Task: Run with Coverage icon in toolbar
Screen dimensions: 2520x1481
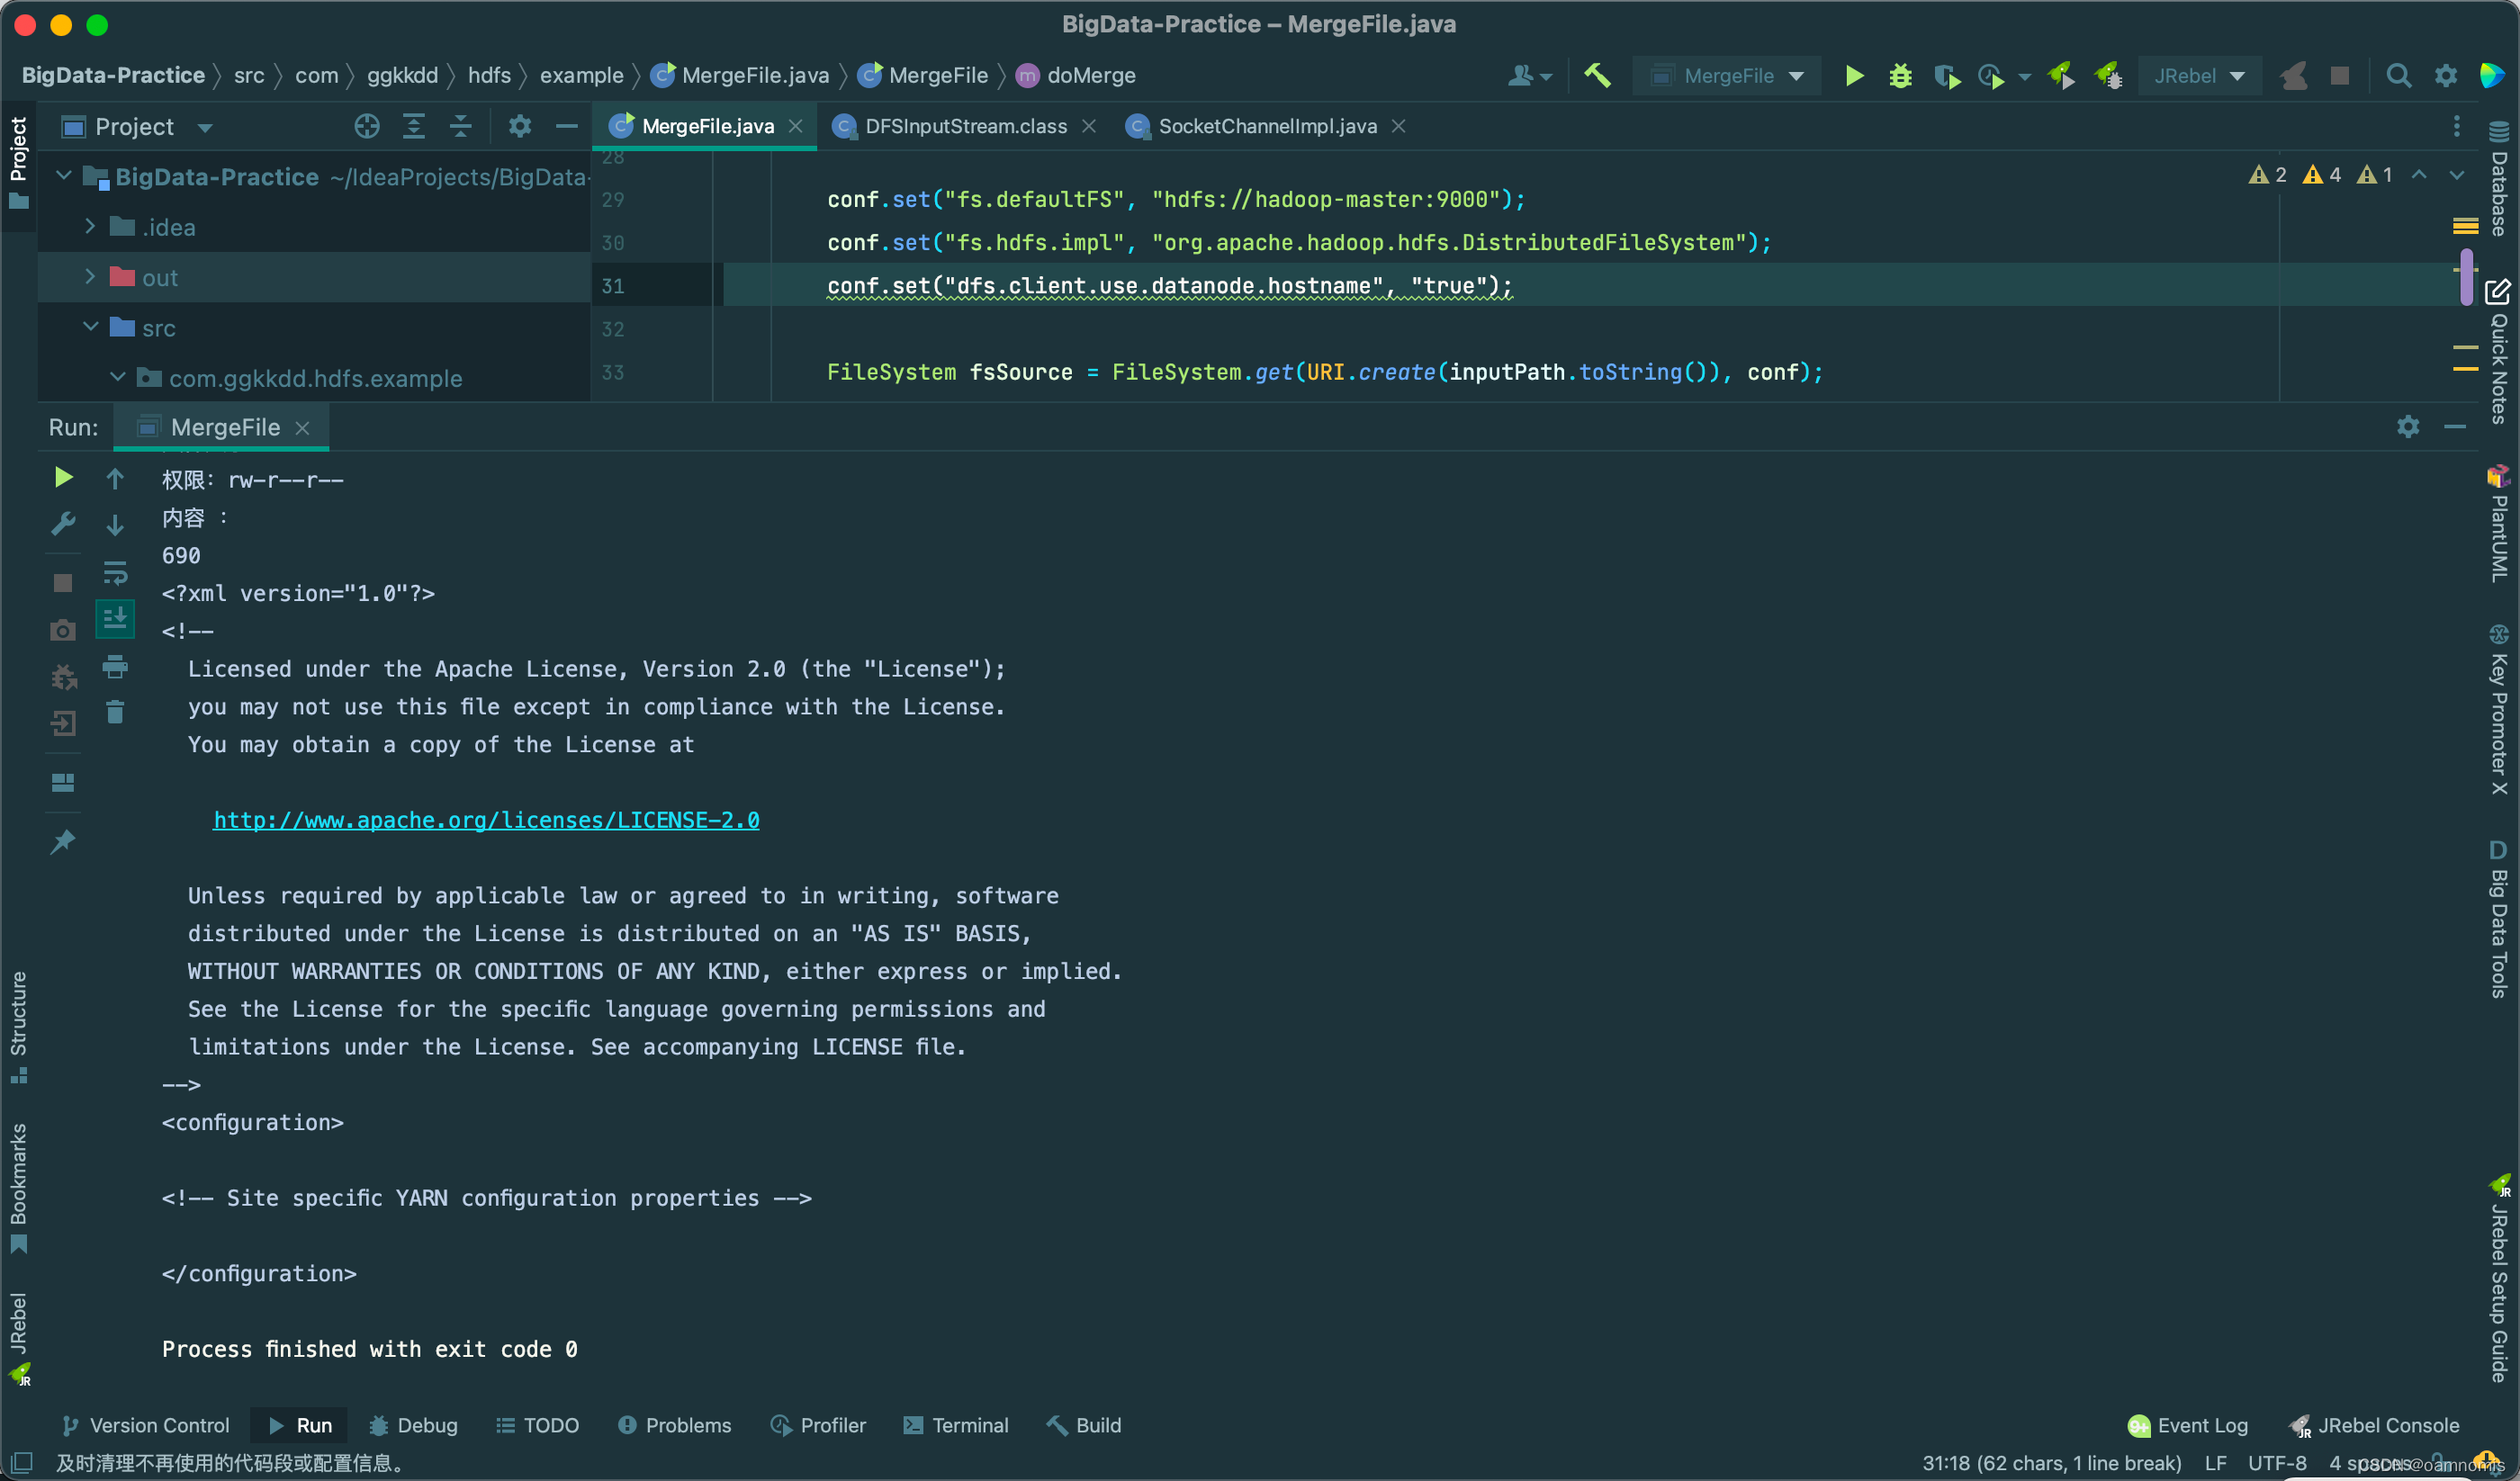Action: coord(1947,76)
